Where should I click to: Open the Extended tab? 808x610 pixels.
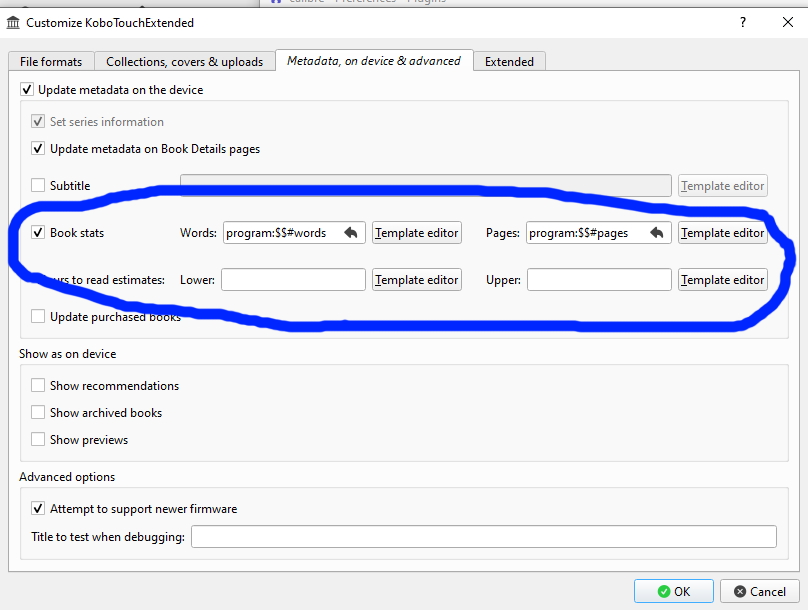(x=509, y=62)
